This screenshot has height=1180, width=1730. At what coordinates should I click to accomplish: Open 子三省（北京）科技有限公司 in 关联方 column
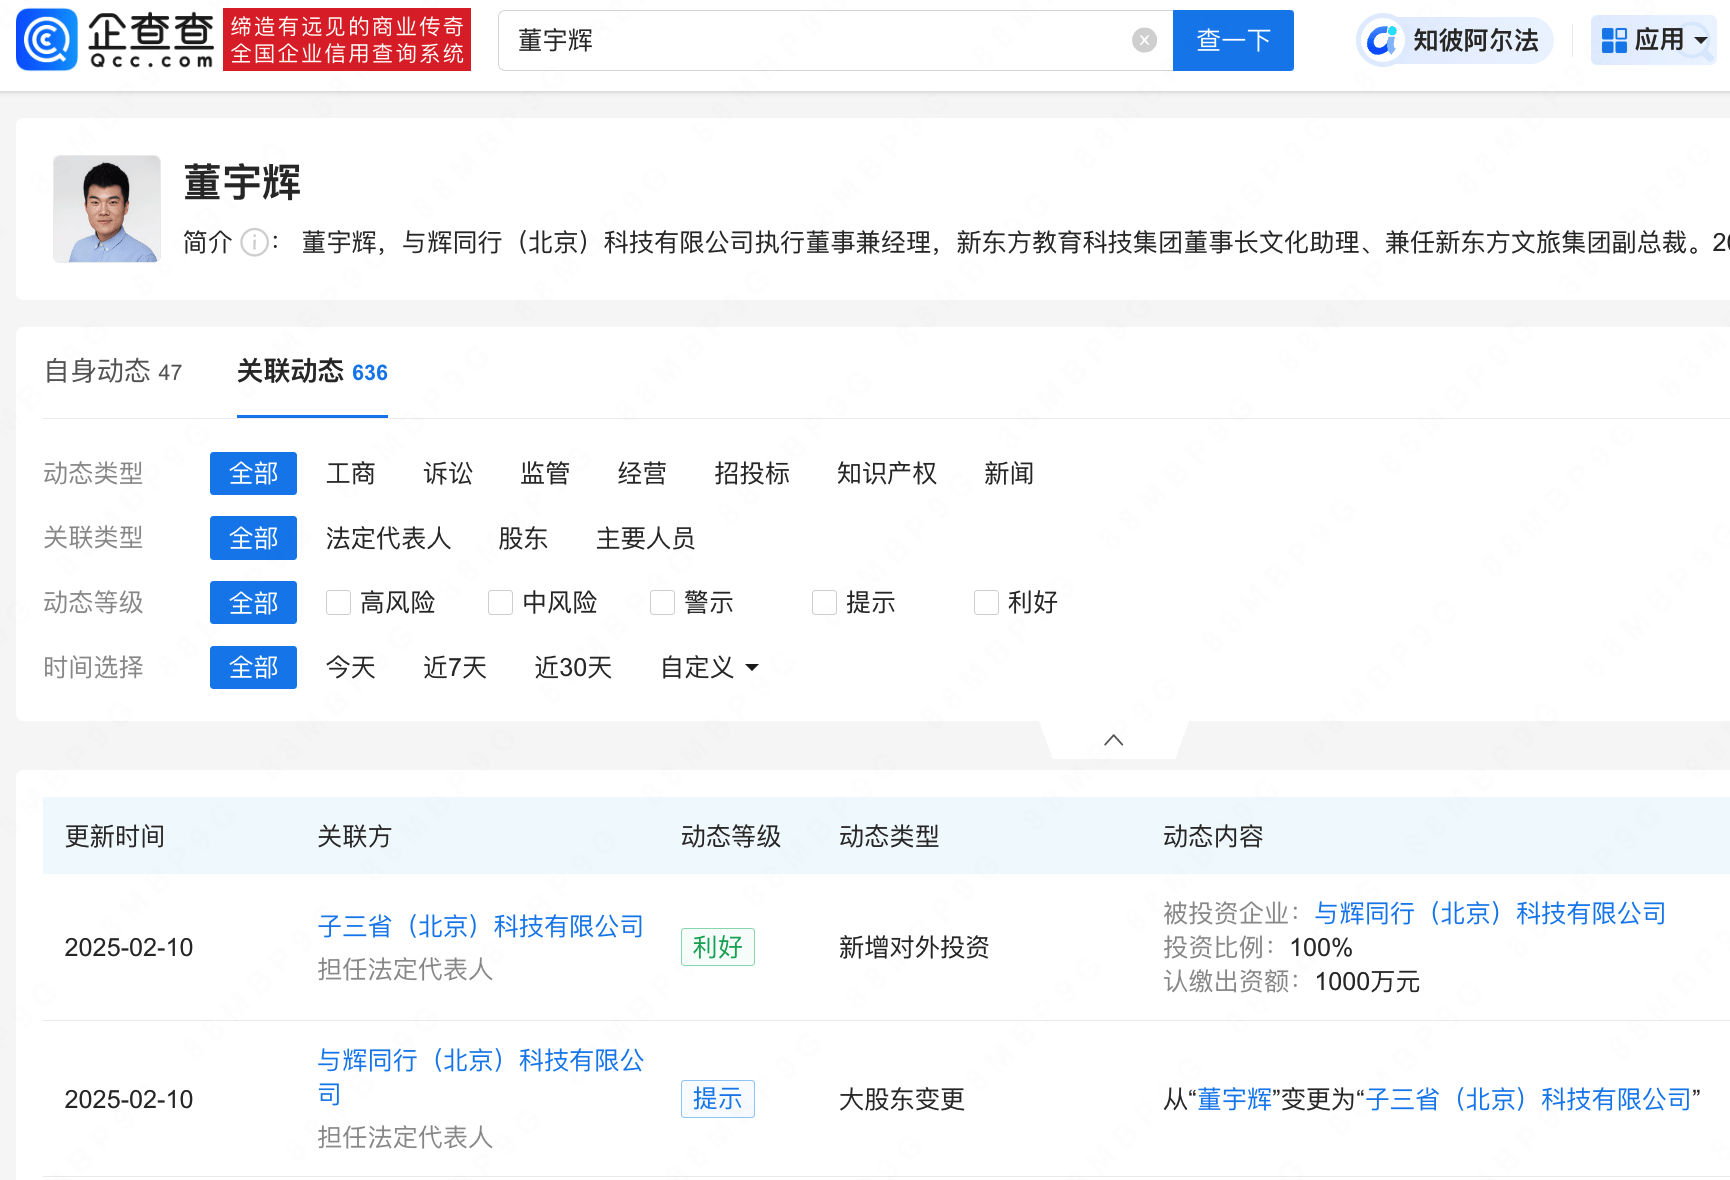481,927
